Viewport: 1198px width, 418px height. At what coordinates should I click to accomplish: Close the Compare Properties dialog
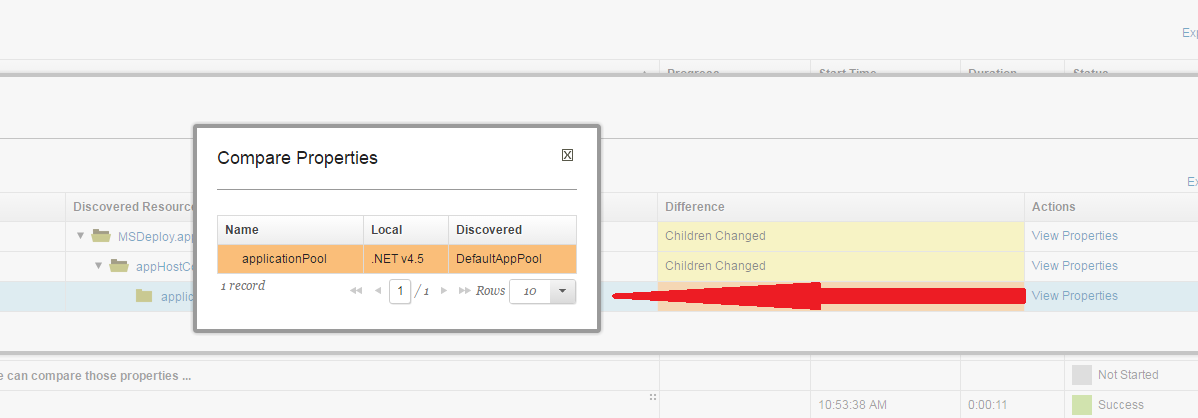(567, 155)
